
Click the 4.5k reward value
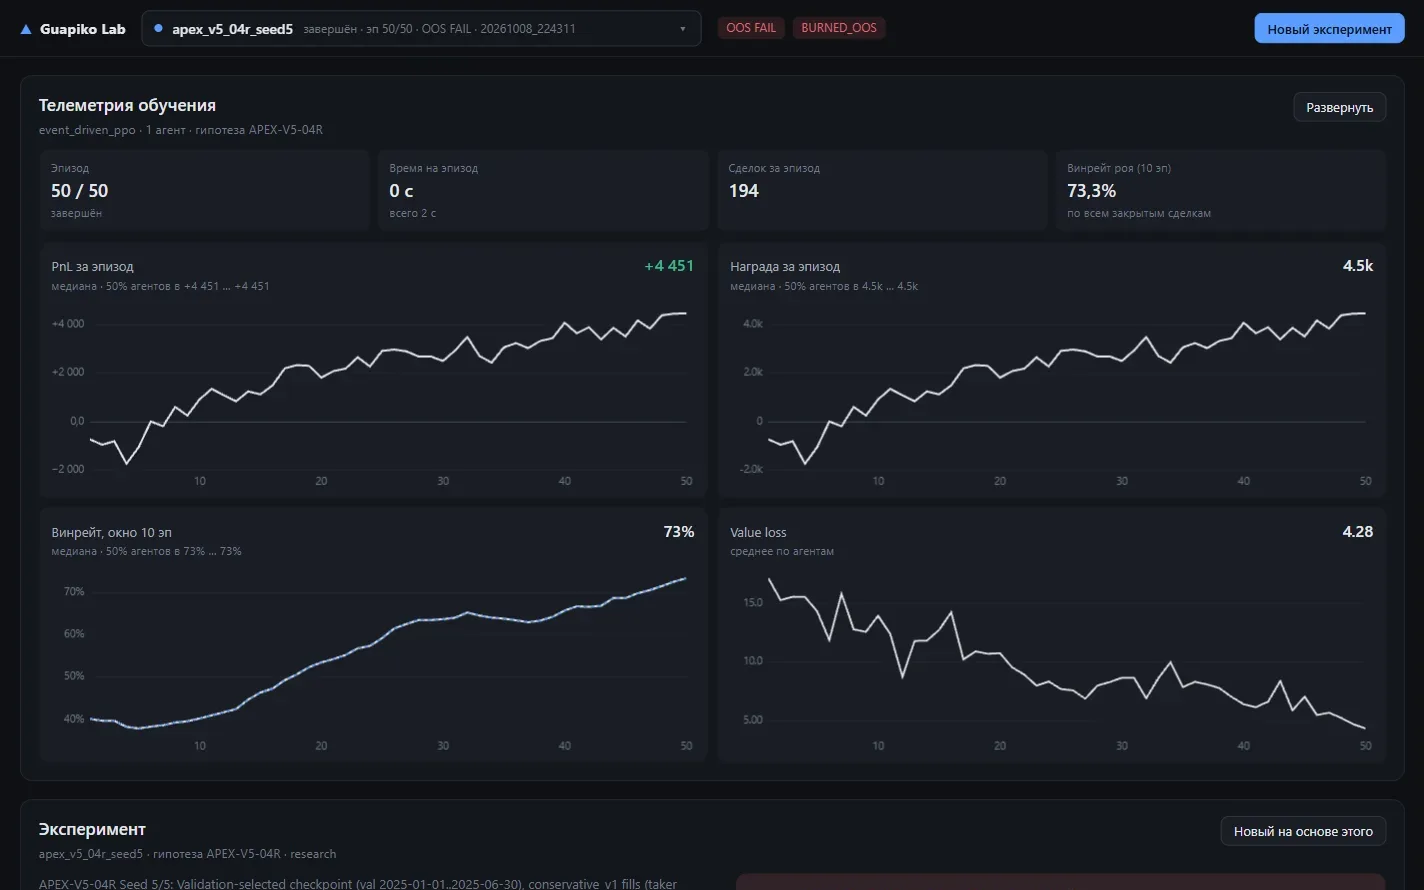point(1357,266)
